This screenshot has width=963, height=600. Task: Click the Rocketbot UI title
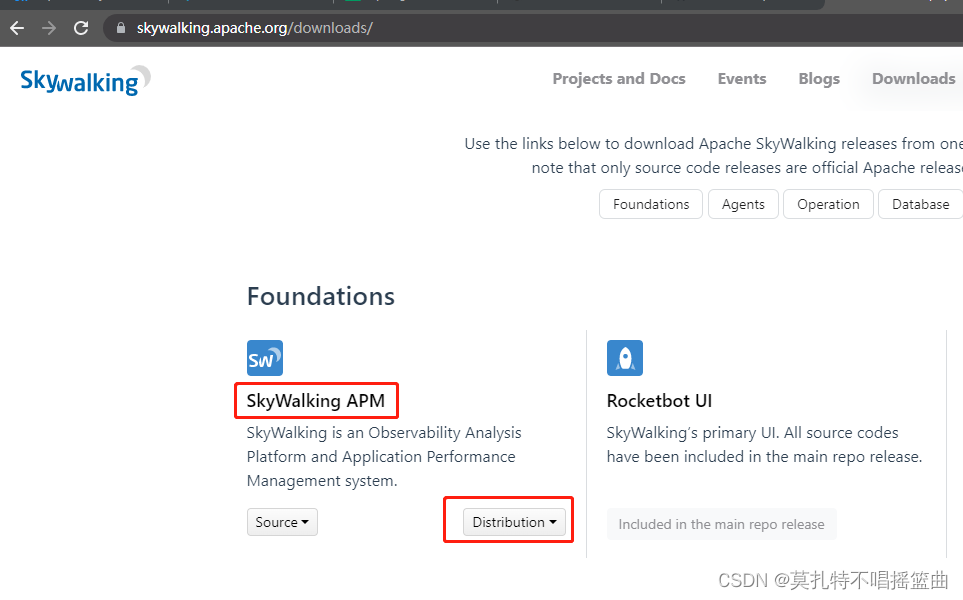click(659, 400)
